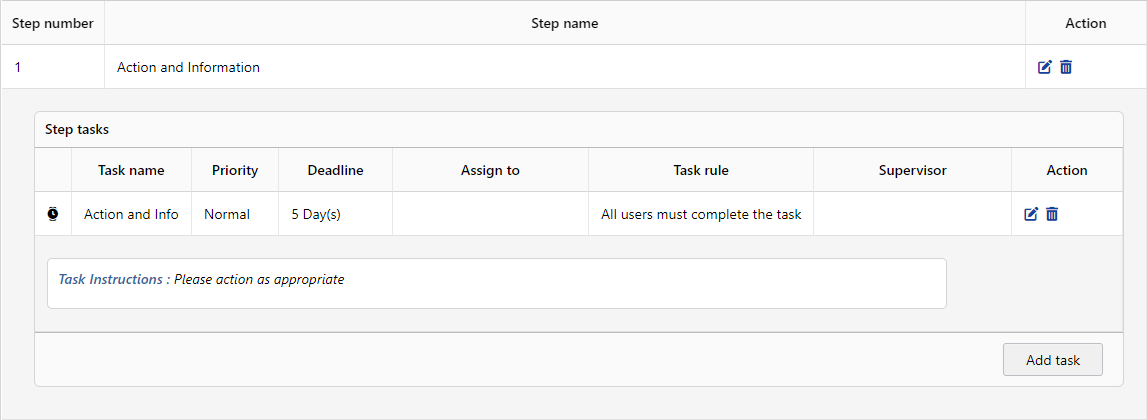1147x420 pixels.
Task: Click the 5 Day(s) deadline cell
Action: point(316,214)
